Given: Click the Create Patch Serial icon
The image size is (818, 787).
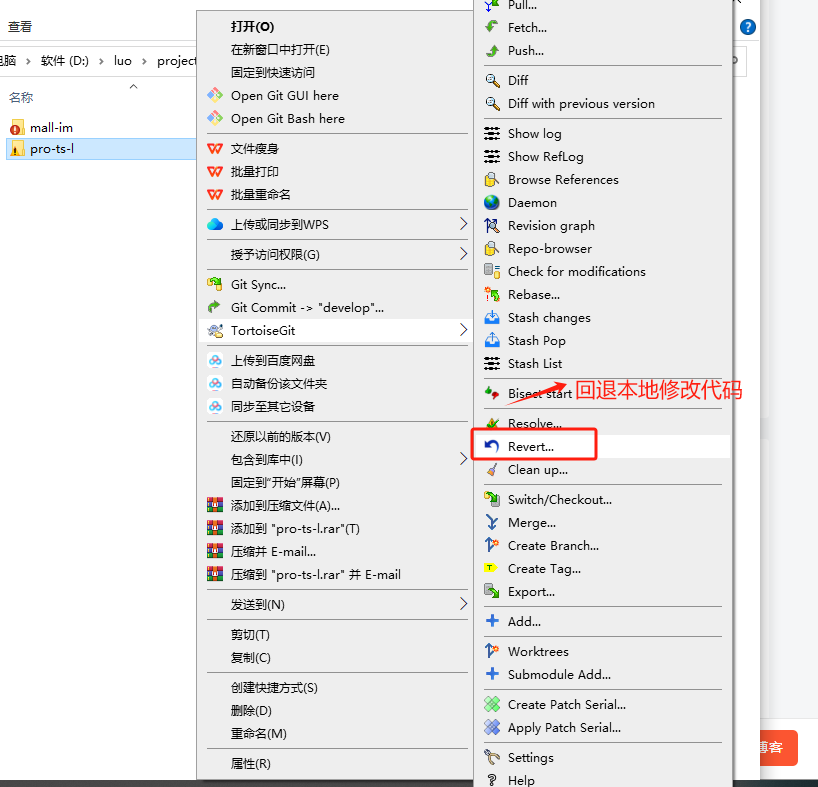Looking at the screenshot, I should pyautogui.click(x=491, y=704).
